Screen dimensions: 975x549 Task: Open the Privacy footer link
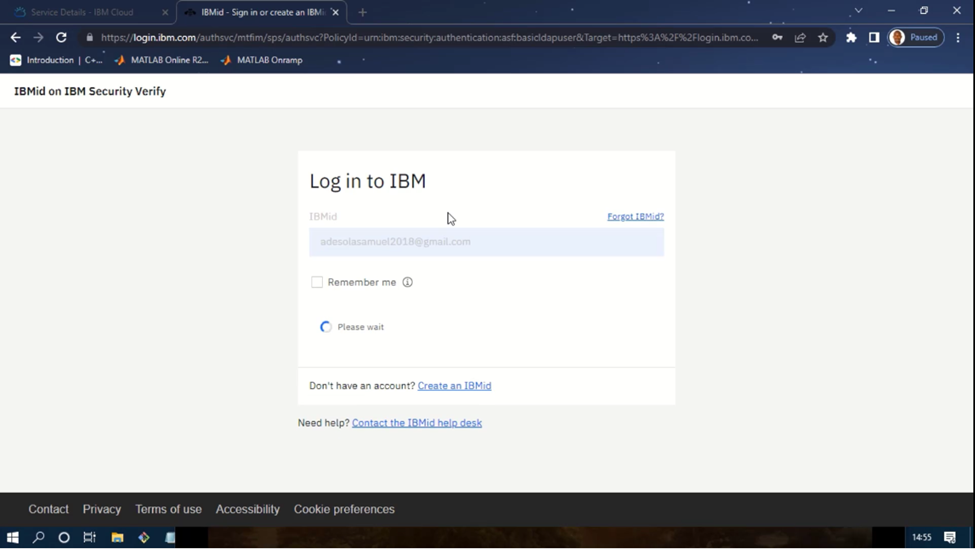pos(102,509)
